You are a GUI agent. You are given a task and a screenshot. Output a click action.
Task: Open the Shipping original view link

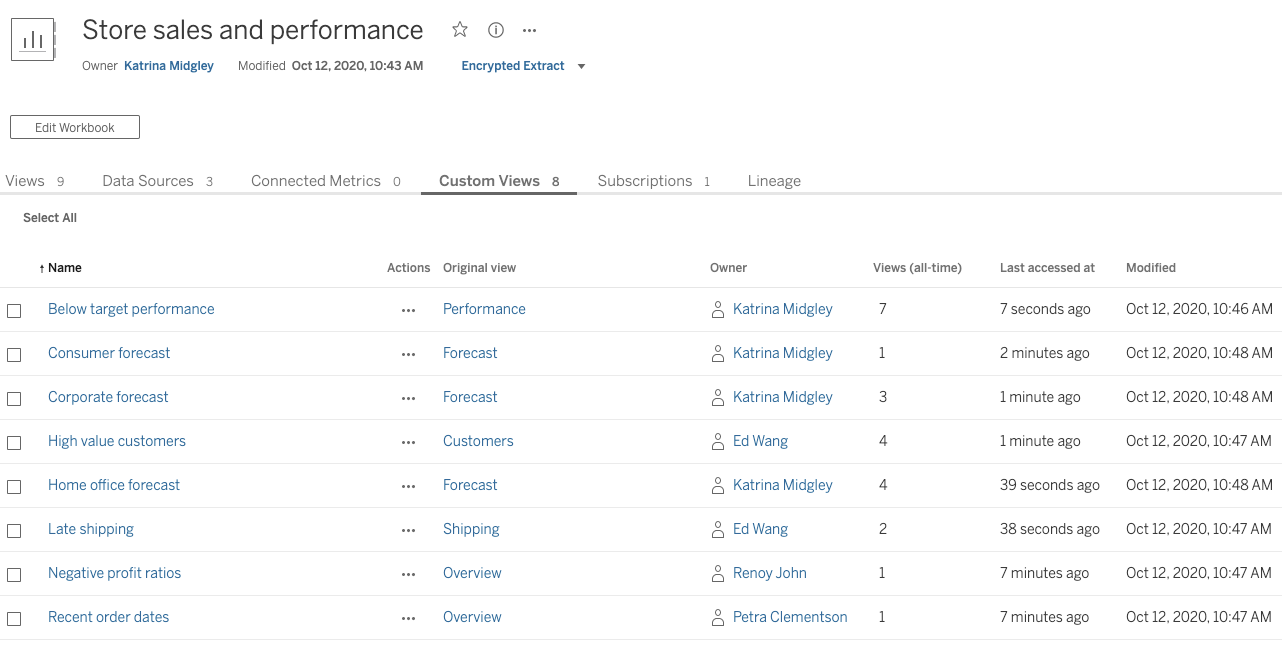pos(471,529)
